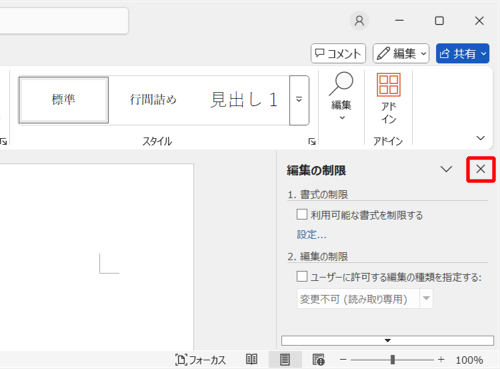
Task: Click the zoom slider handle
Action: point(393,360)
